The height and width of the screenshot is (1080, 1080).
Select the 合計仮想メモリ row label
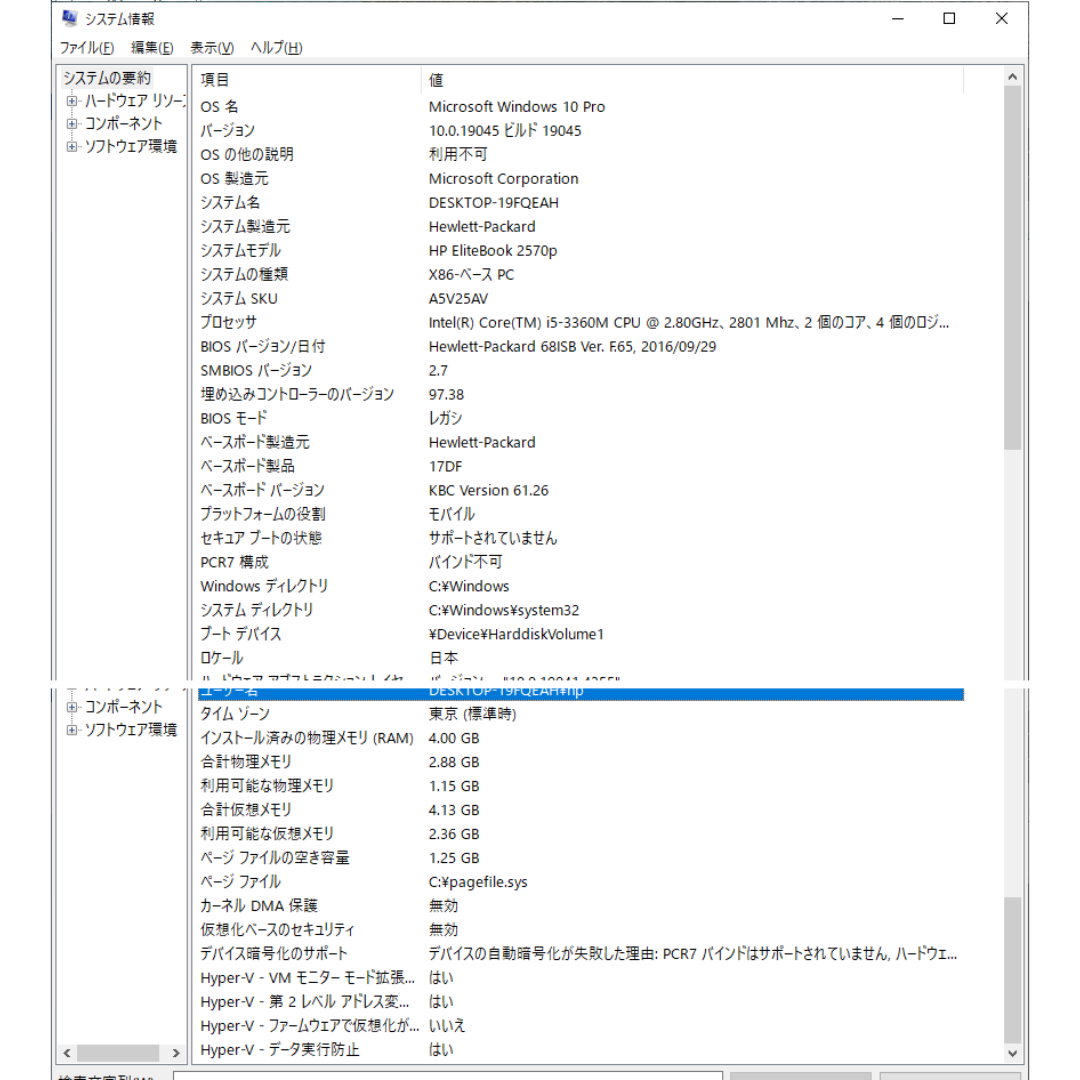tap(246, 810)
